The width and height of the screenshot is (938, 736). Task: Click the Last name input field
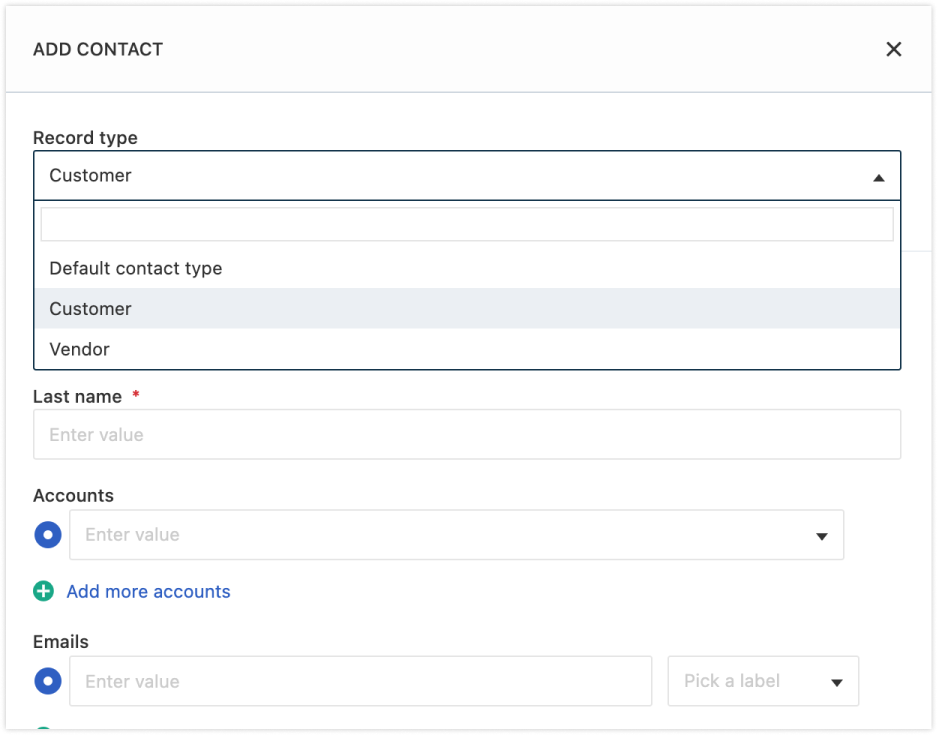(x=466, y=435)
